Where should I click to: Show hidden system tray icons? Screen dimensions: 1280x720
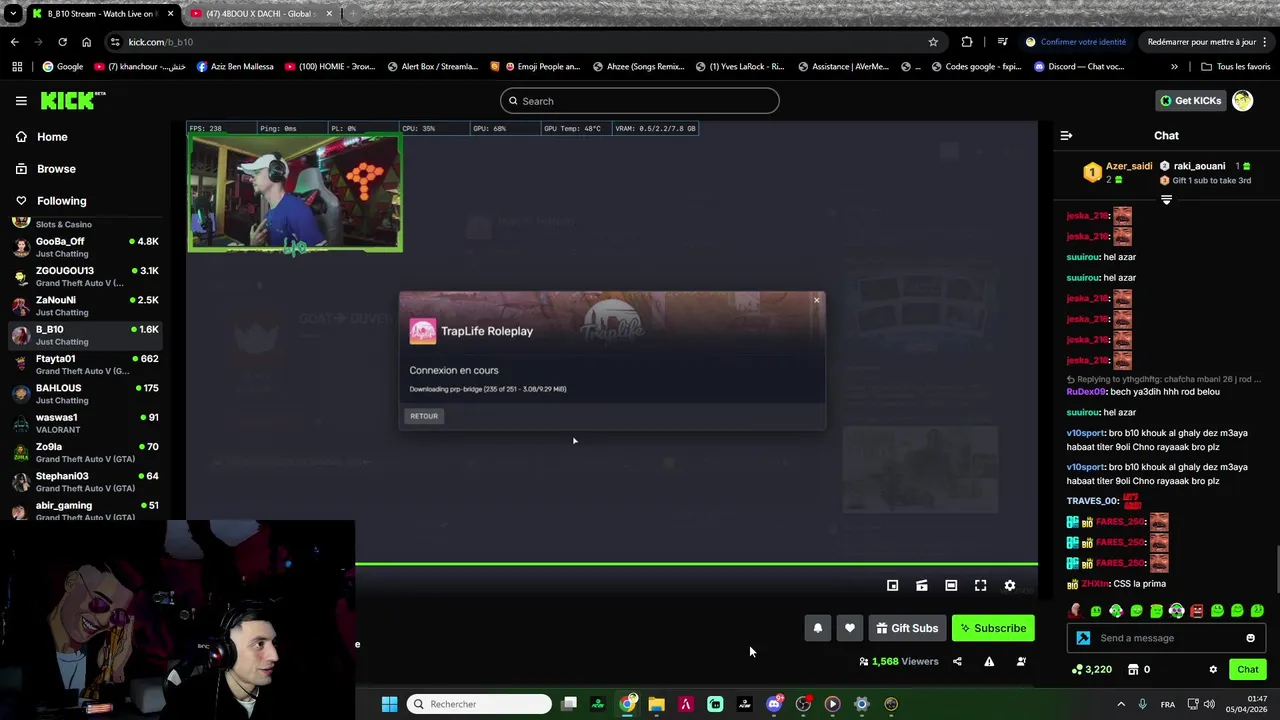click(1121, 704)
